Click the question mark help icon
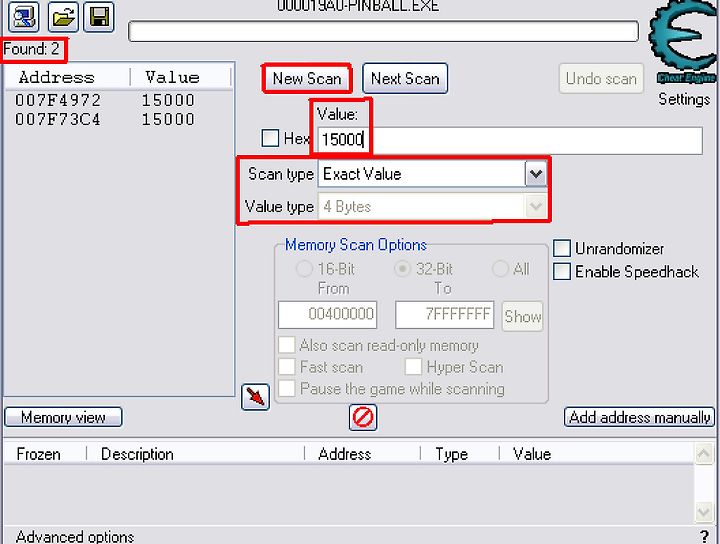Image resolution: width=720 pixels, height=544 pixels. point(705,536)
